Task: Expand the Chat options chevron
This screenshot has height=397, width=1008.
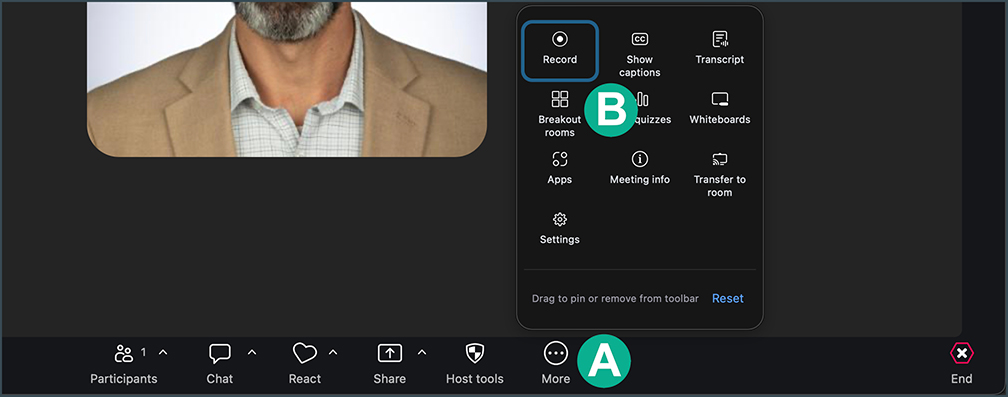Action: point(252,352)
